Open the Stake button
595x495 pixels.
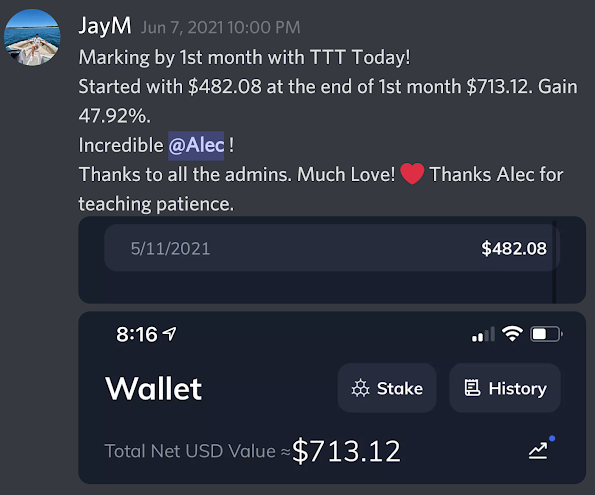pyautogui.click(x=387, y=388)
